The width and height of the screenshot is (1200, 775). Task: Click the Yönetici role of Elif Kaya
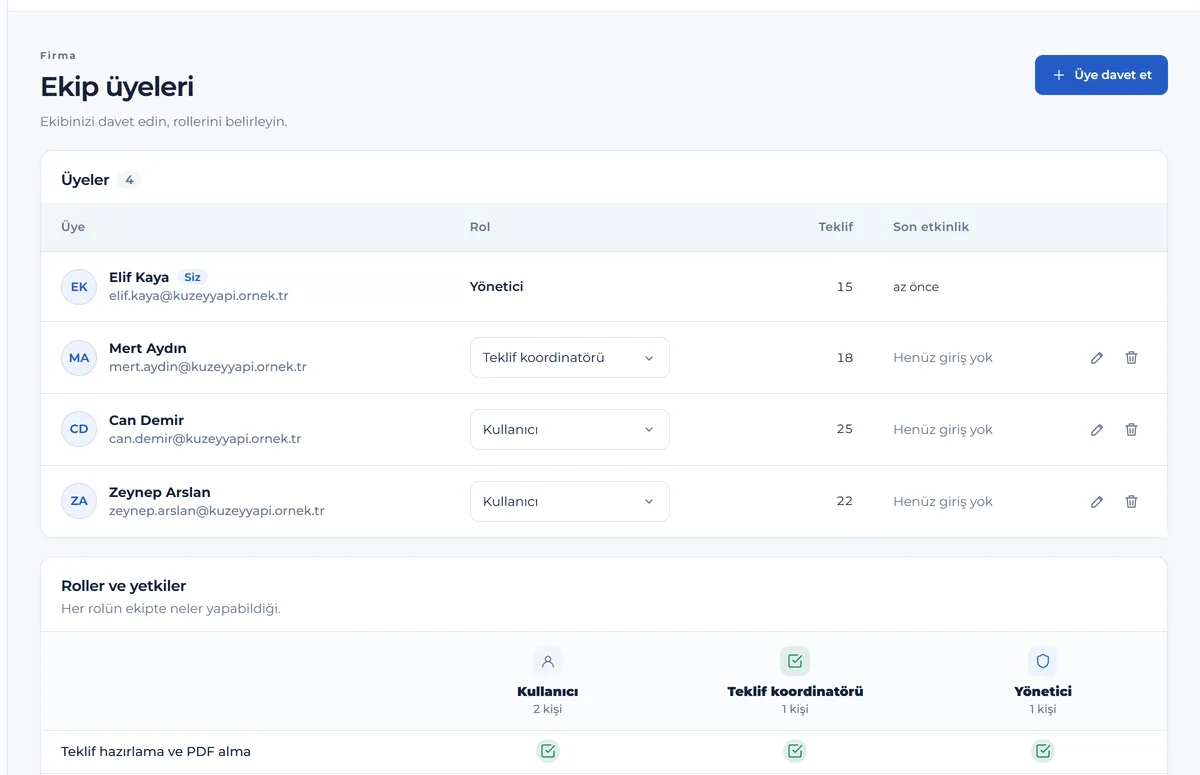click(497, 287)
